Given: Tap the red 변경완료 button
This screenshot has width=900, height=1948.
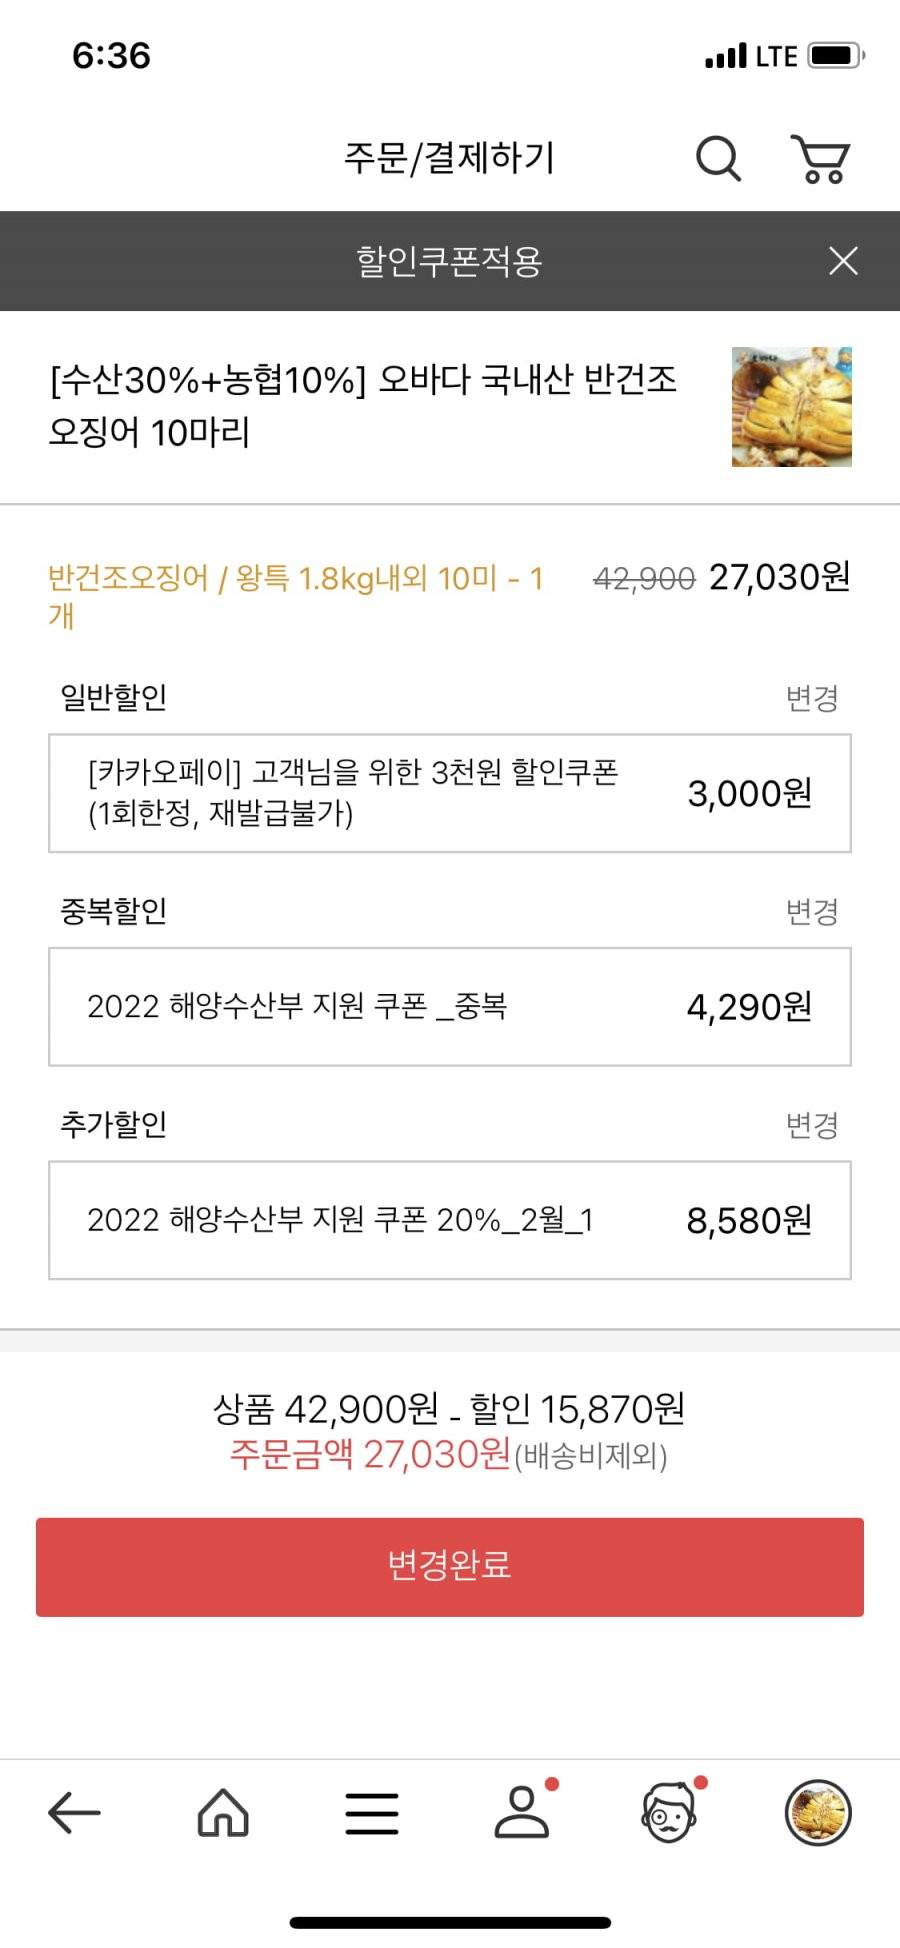Looking at the screenshot, I should (x=450, y=1567).
